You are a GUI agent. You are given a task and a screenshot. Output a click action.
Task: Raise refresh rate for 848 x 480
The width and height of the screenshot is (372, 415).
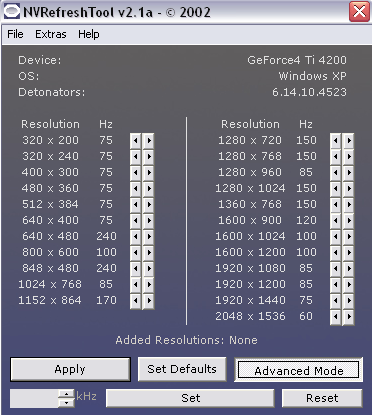pyautogui.click(x=149, y=269)
